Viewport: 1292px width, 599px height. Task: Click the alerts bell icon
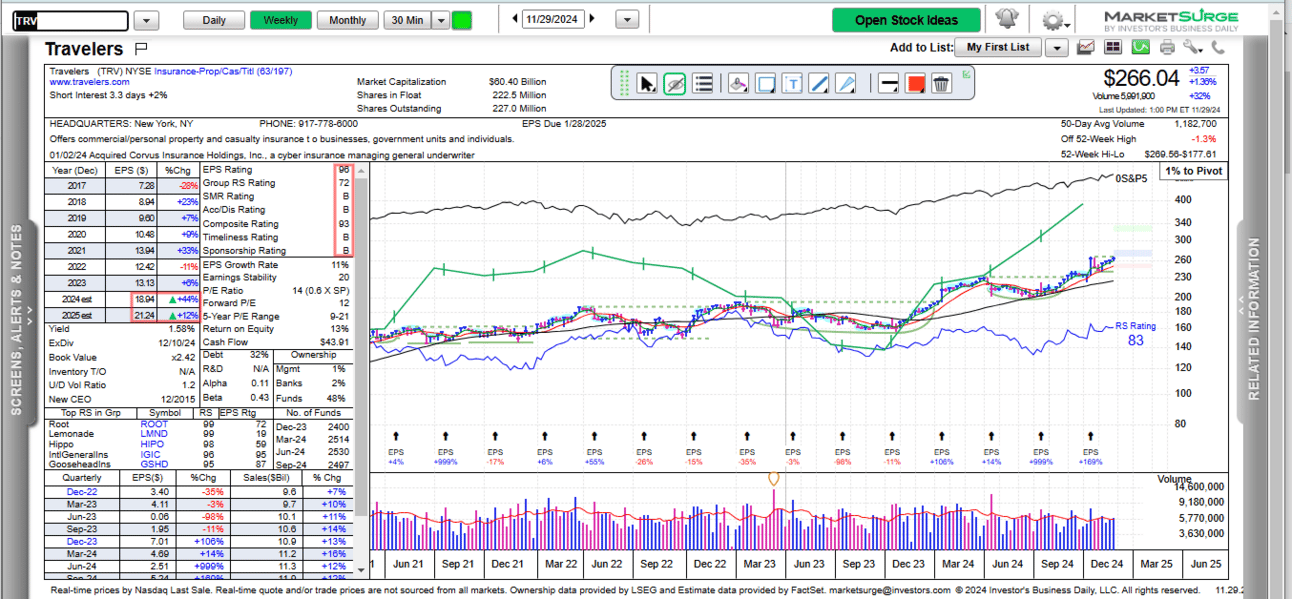pos(1005,20)
